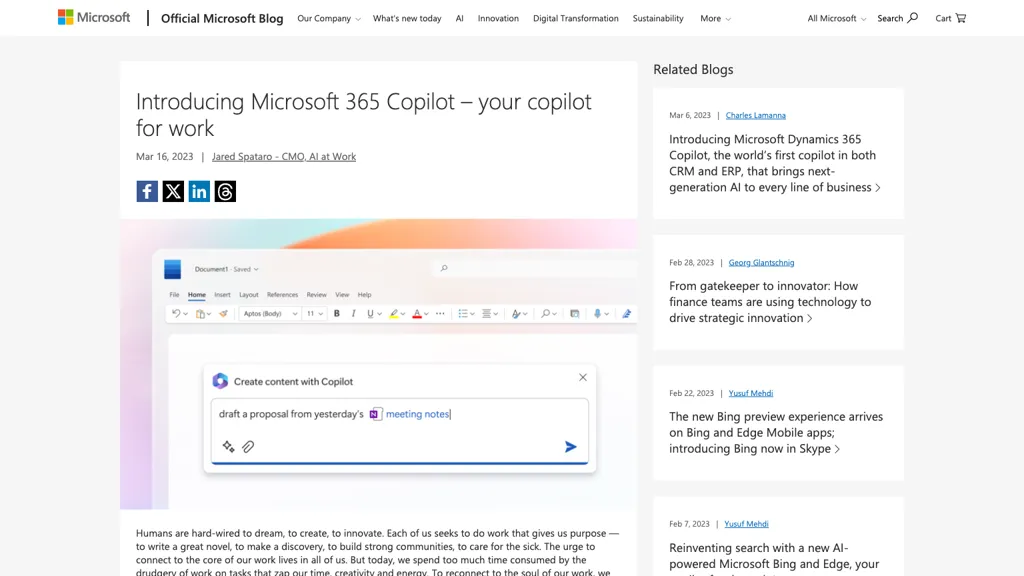
Task: Share the article via Threads icon
Action: tap(224, 191)
